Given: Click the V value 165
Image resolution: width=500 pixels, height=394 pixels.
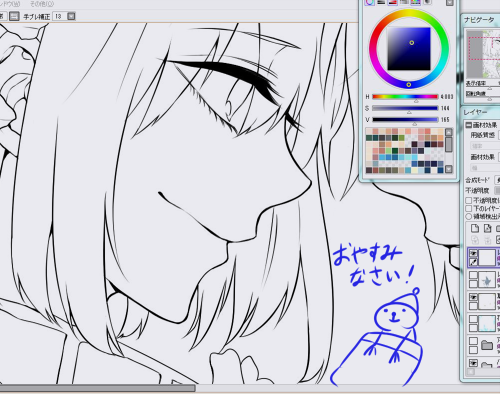Looking at the screenshot, I should [445, 120].
